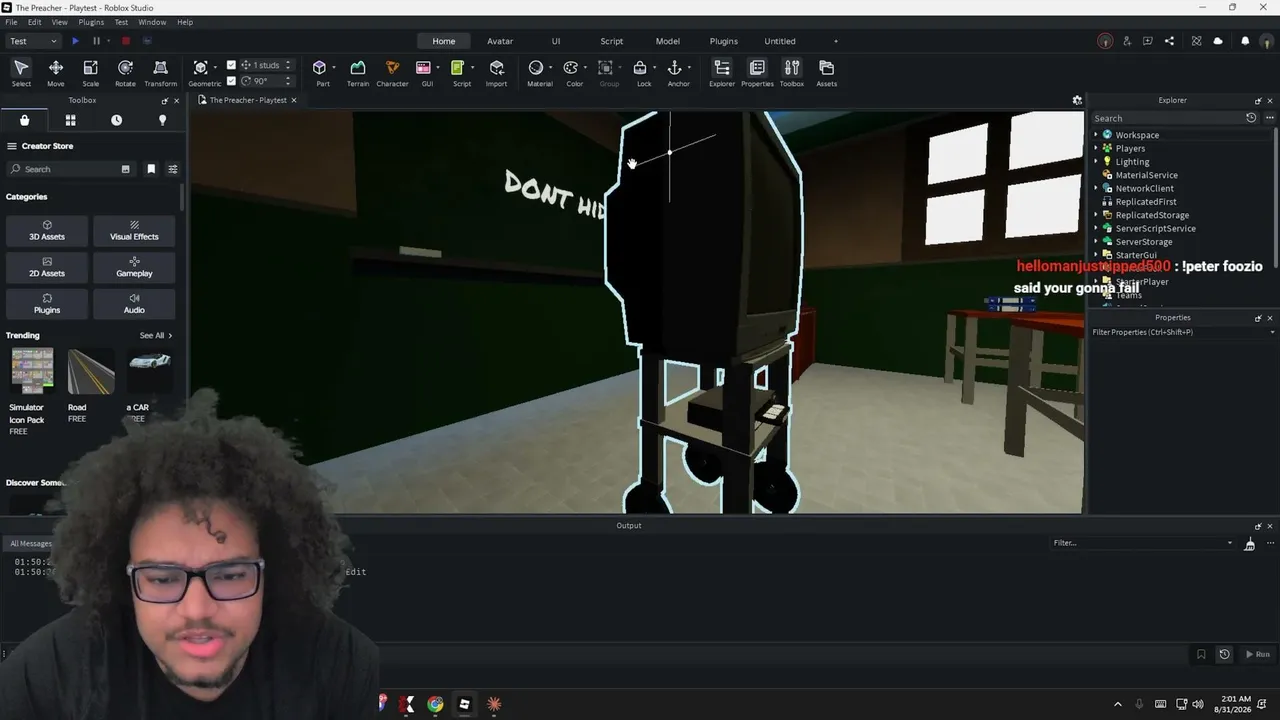
Task: Switch to the Model ribbon tab
Action: click(668, 41)
